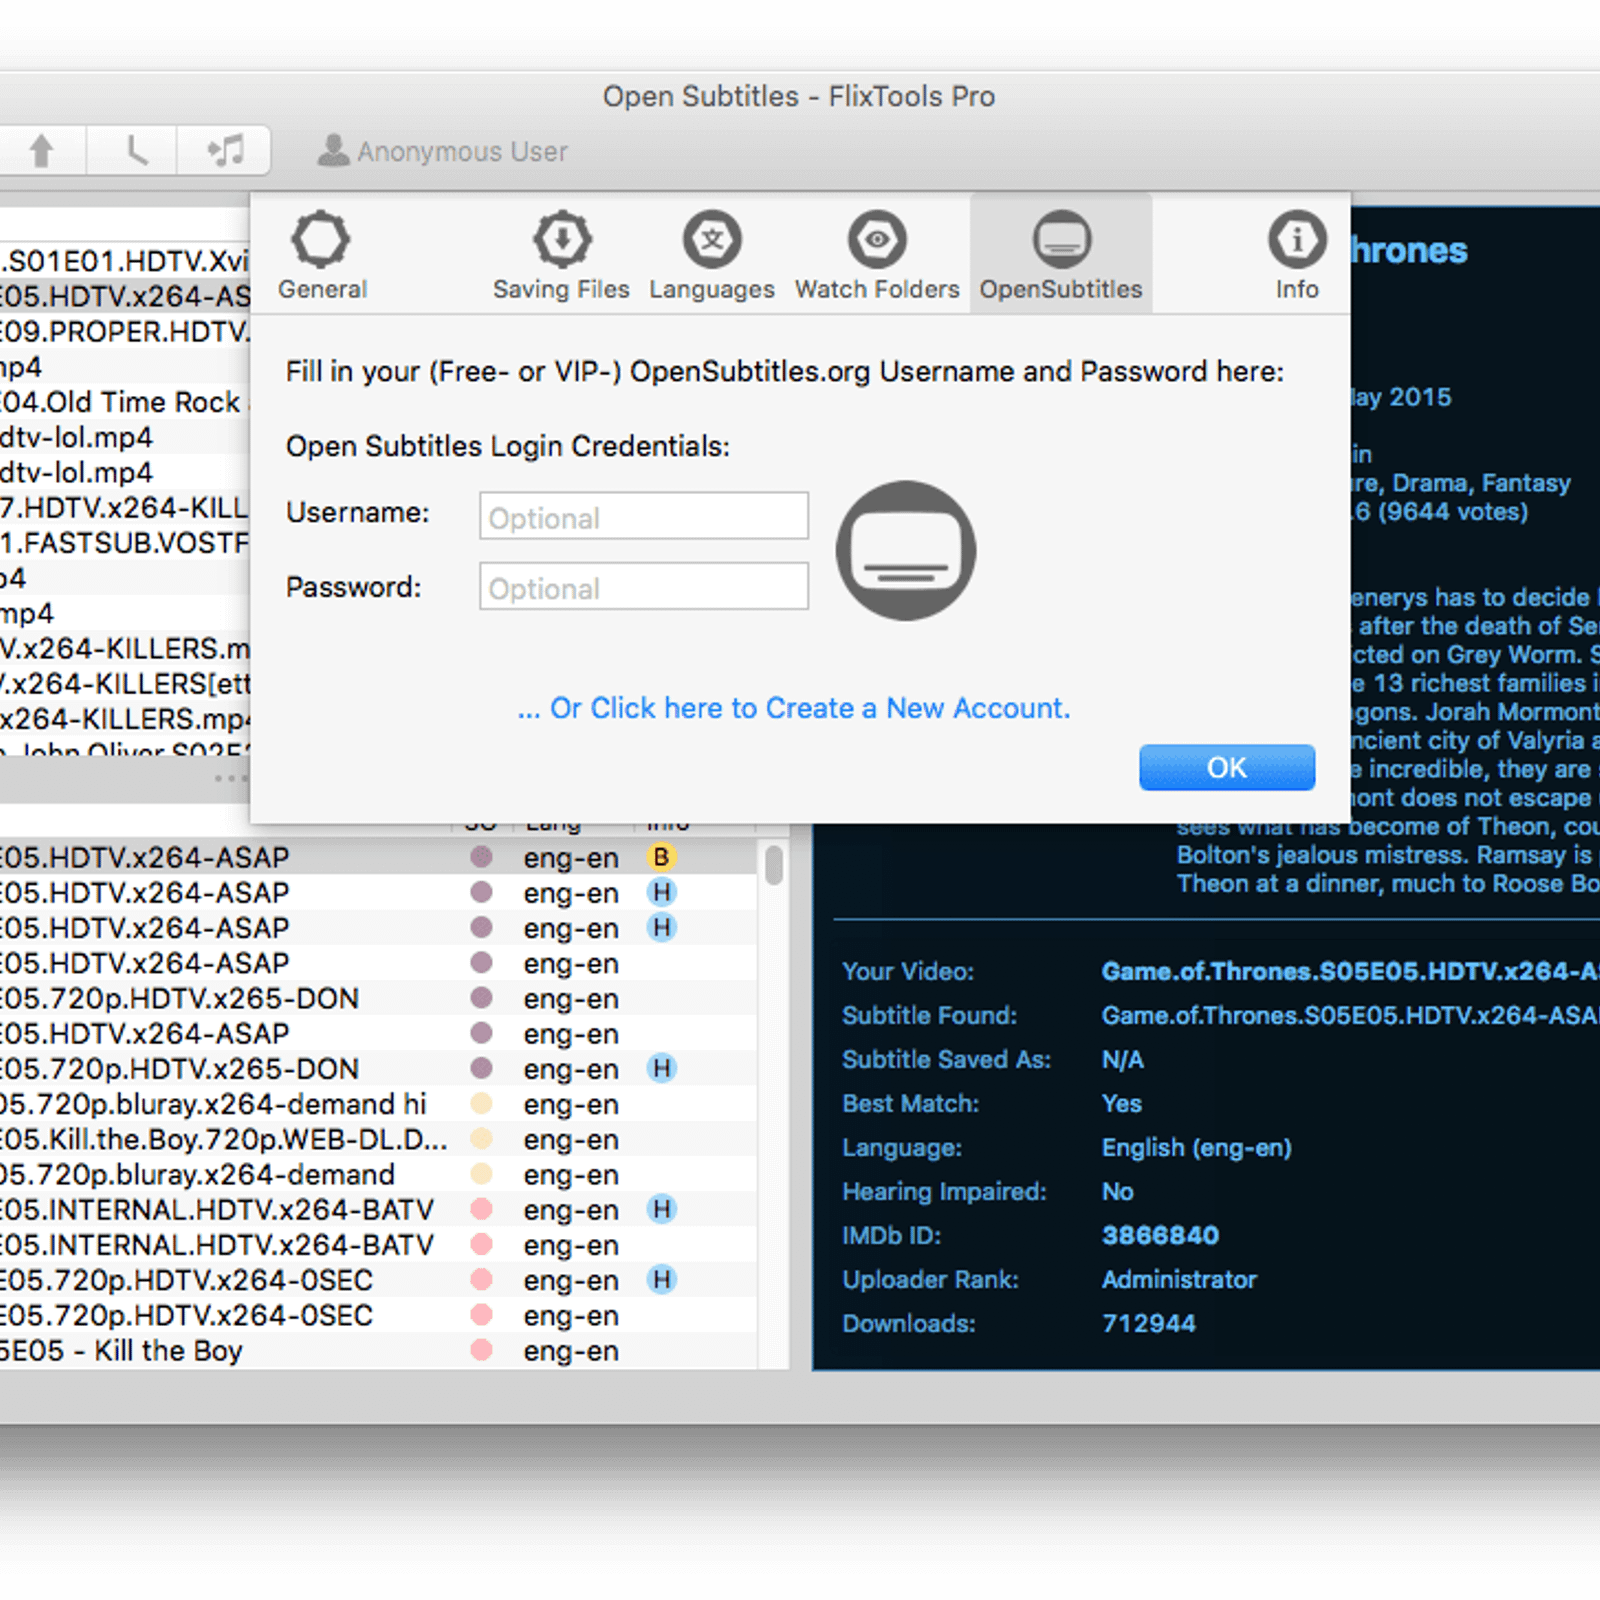Confirm credentials with the OK button
The width and height of the screenshot is (1600, 1600).
(x=1227, y=767)
